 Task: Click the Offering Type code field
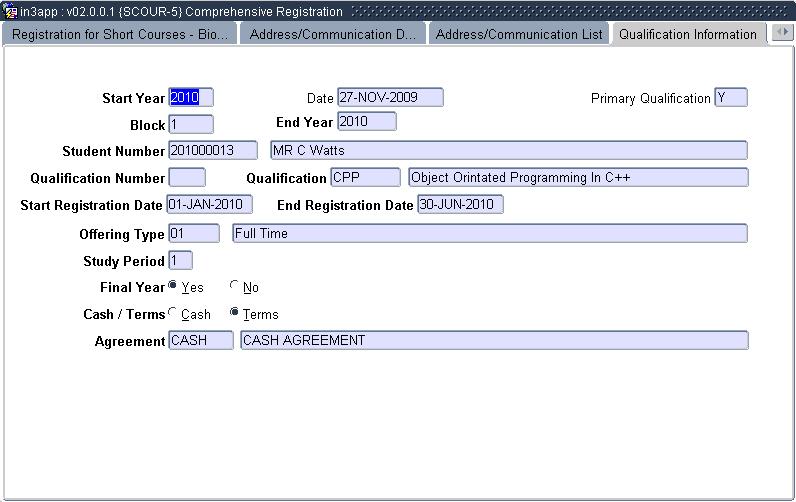(x=193, y=233)
